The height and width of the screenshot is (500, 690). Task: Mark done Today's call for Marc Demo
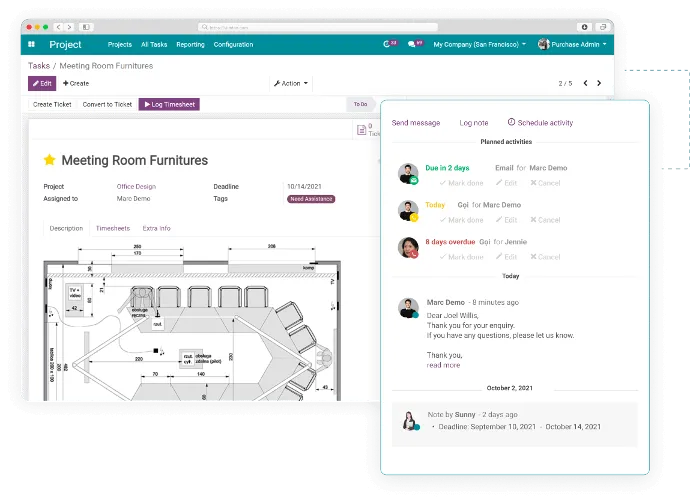pyautogui.click(x=462, y=220)
